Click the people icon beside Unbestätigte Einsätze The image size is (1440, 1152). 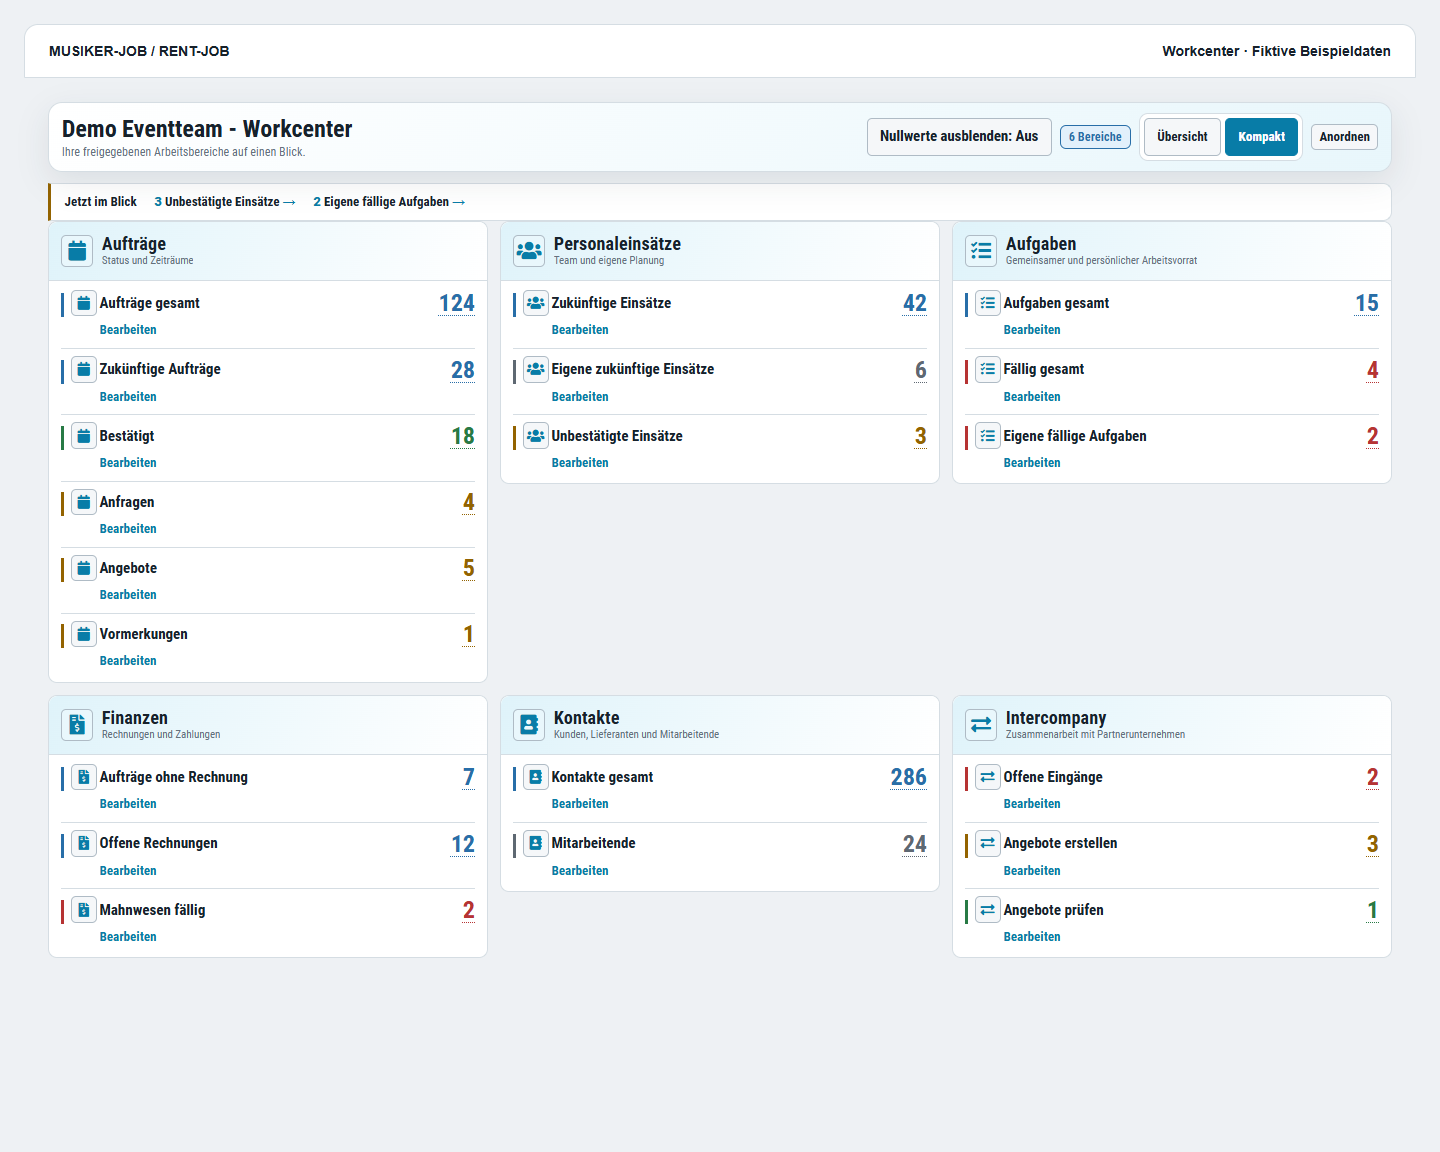[536, 436]
